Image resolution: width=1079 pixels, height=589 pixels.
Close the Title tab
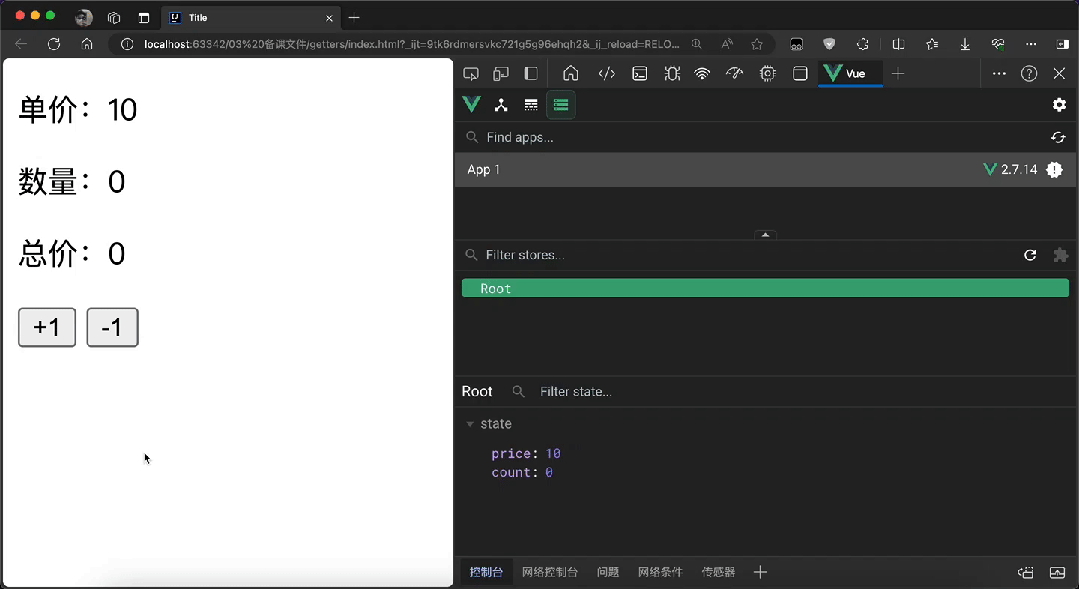coord(330,18)
